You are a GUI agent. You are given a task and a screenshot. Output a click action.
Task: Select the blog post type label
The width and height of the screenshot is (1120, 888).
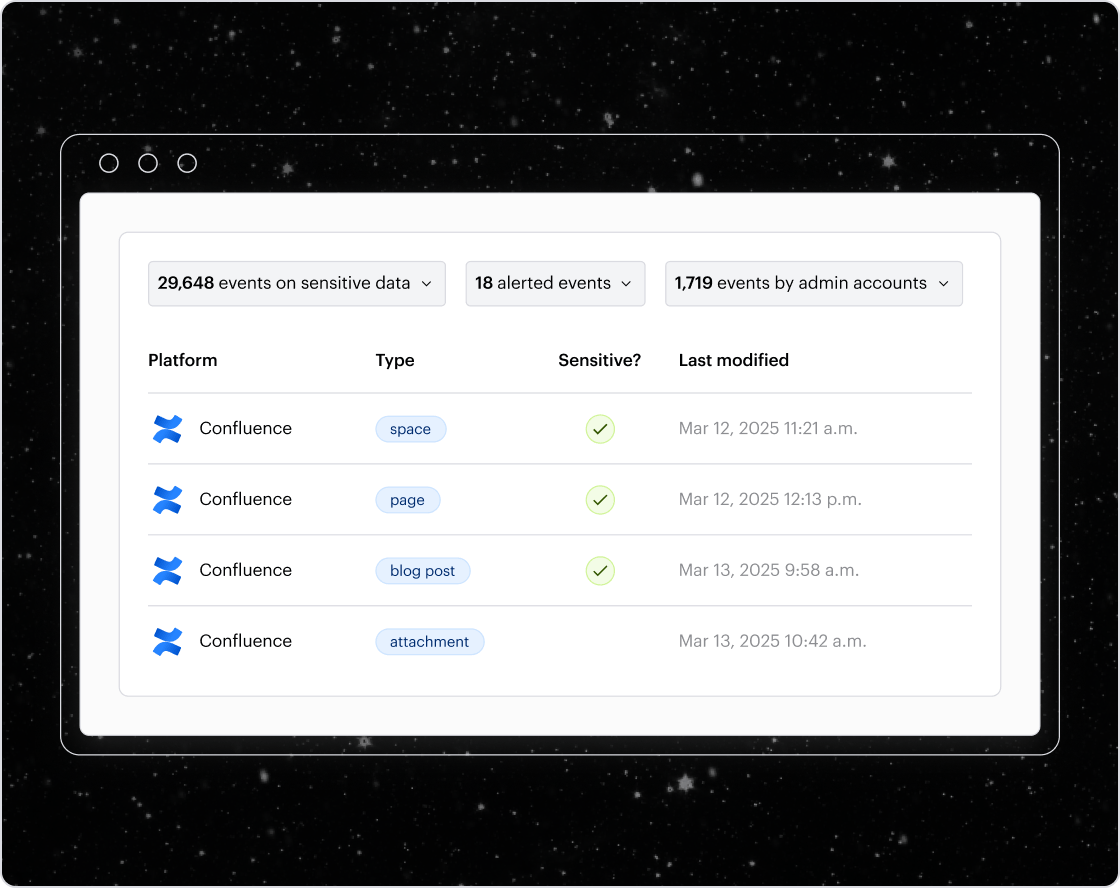coord(422,570)
